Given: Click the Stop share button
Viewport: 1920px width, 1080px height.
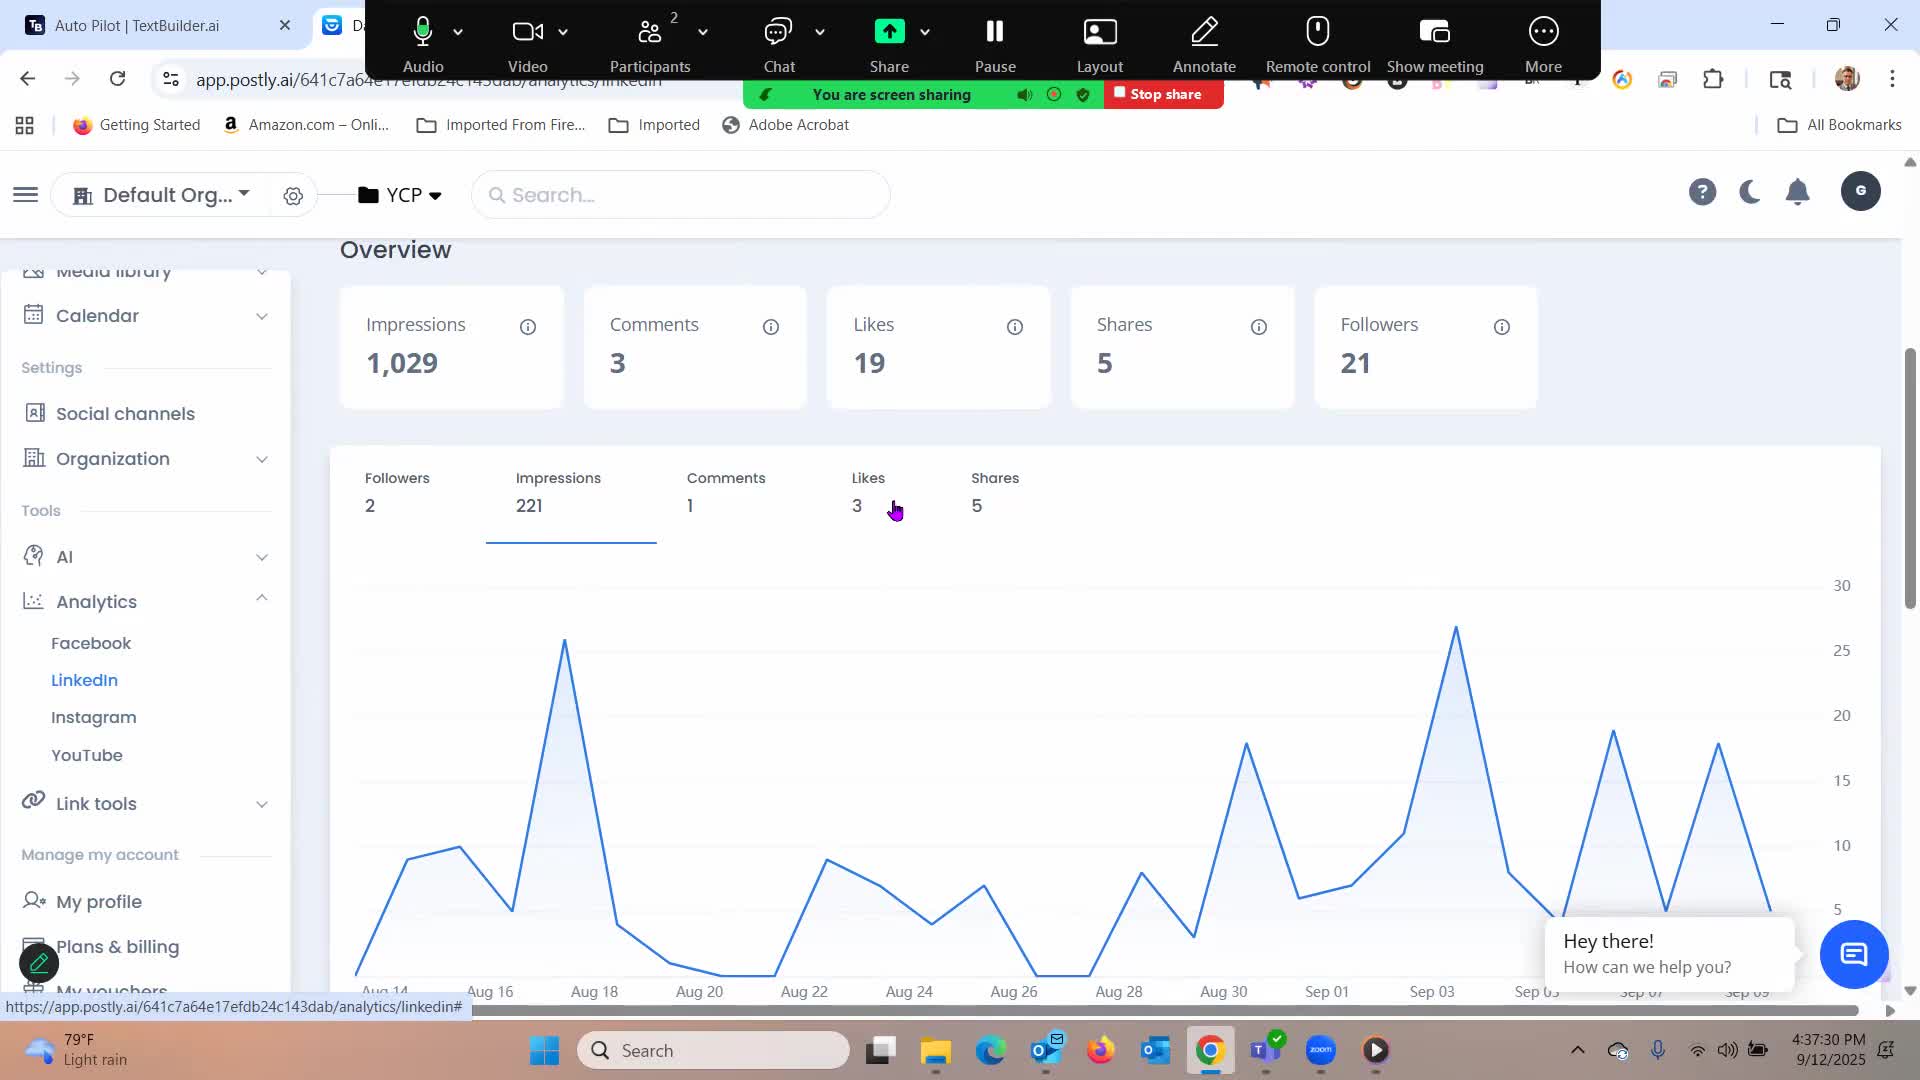Looking at the screenshot, I should pos(1164,94).
